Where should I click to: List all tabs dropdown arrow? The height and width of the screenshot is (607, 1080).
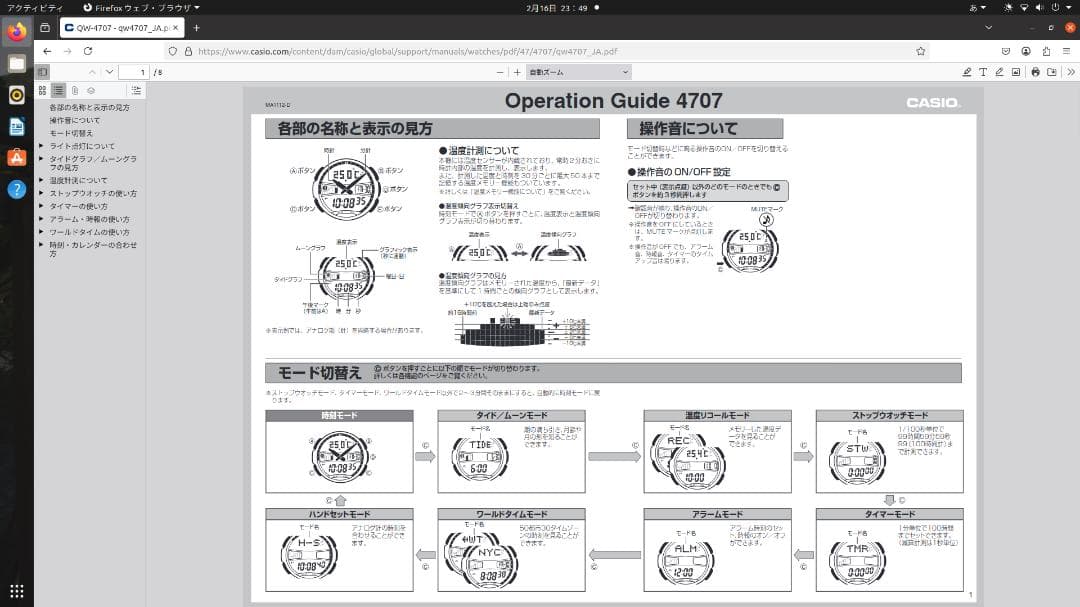coord(988,28)
